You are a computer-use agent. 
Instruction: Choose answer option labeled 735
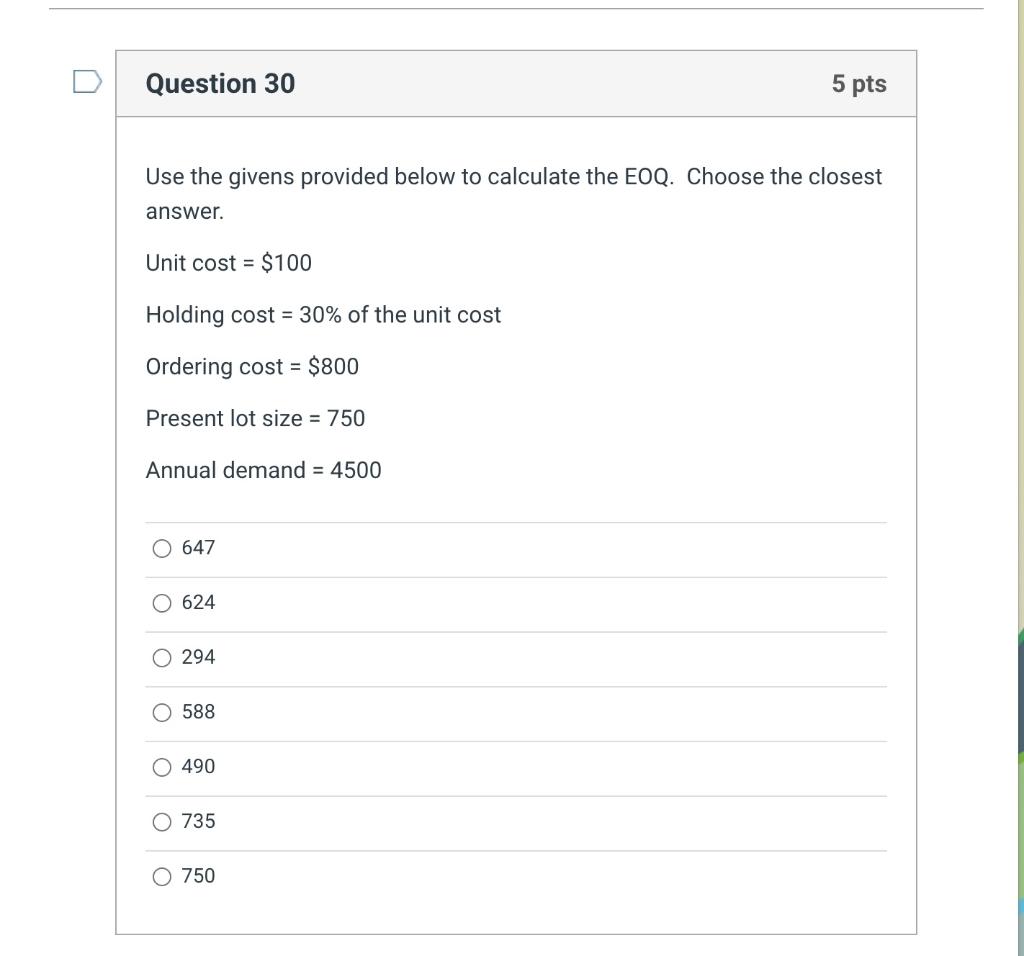(197, 821)
